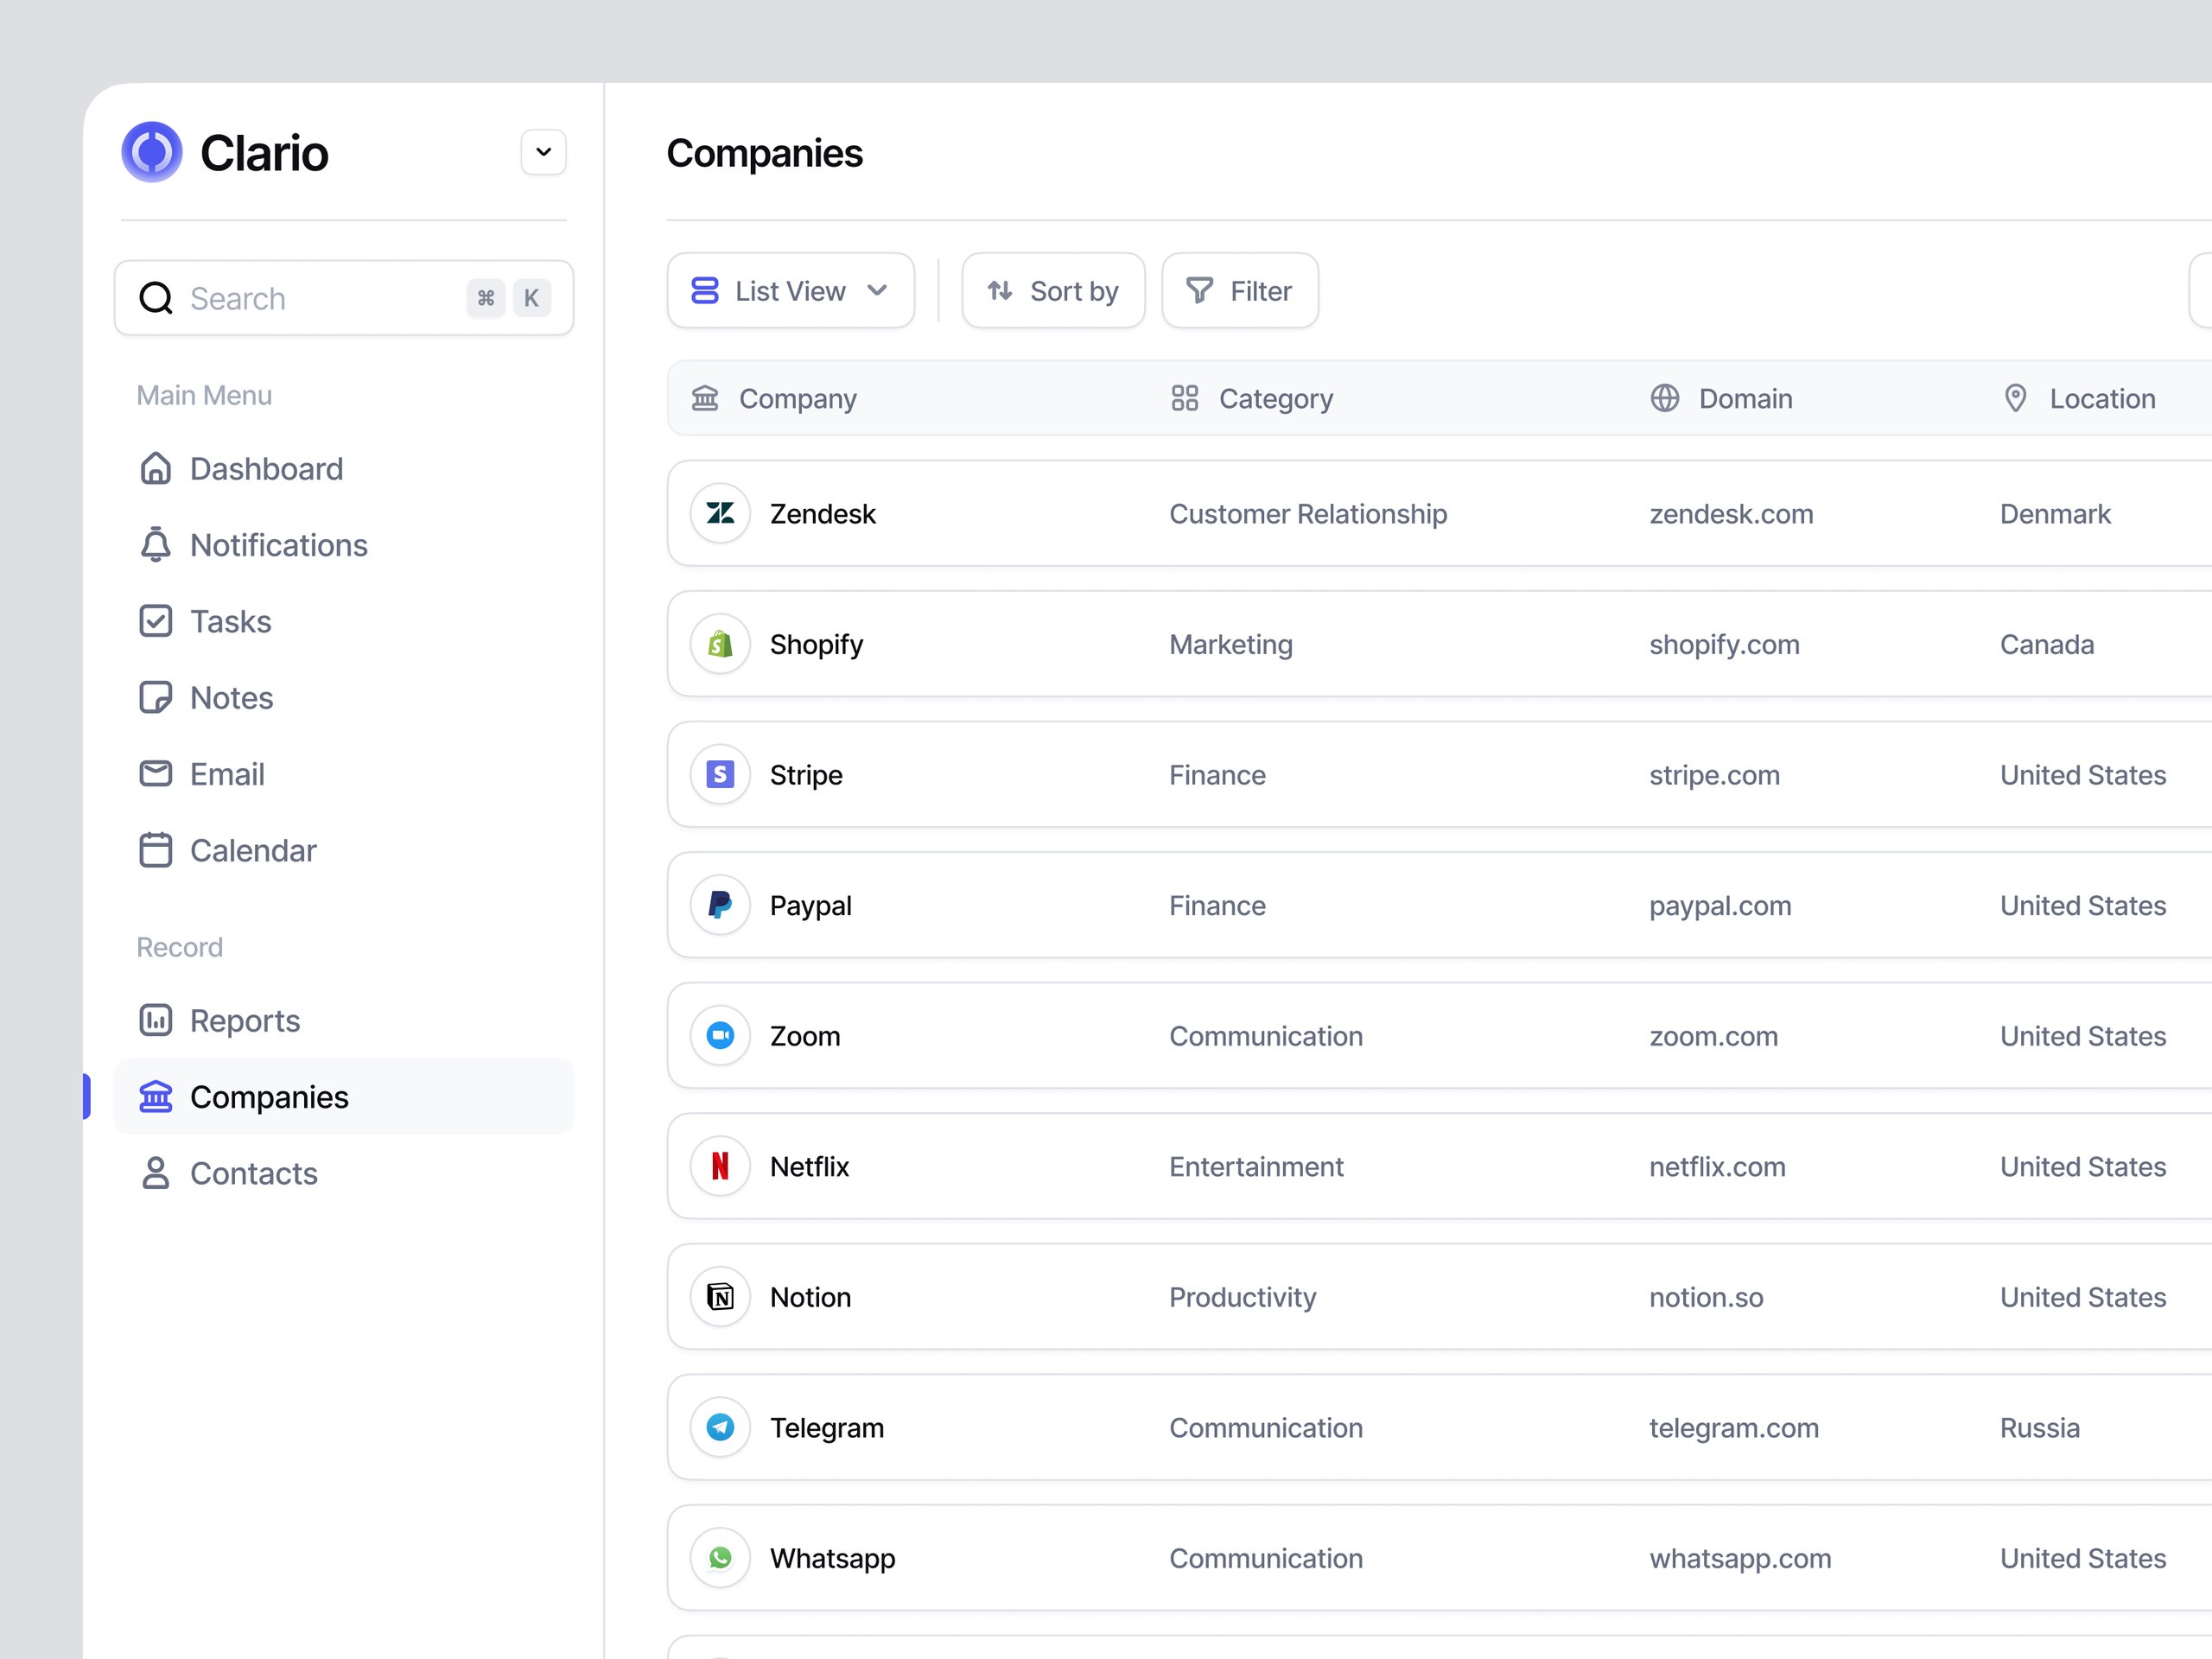This screenshot has height=1659, width=2212.
Task: Click the Zoom company name
Action: pos(805,1036)
